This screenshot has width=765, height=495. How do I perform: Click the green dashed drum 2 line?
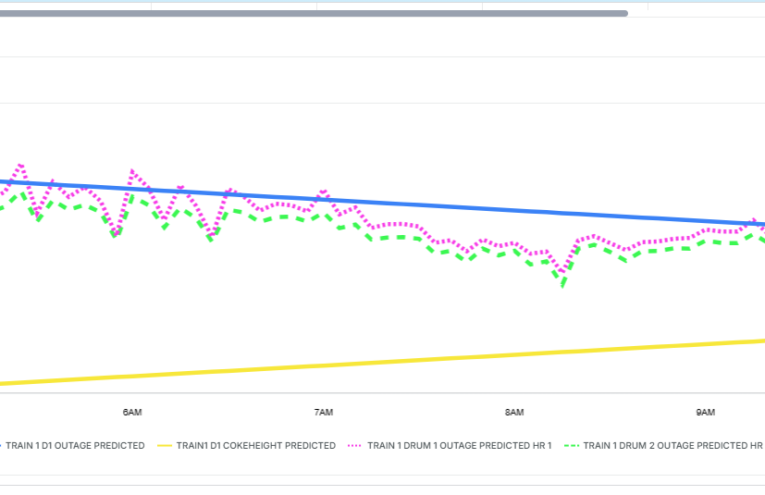400,237
